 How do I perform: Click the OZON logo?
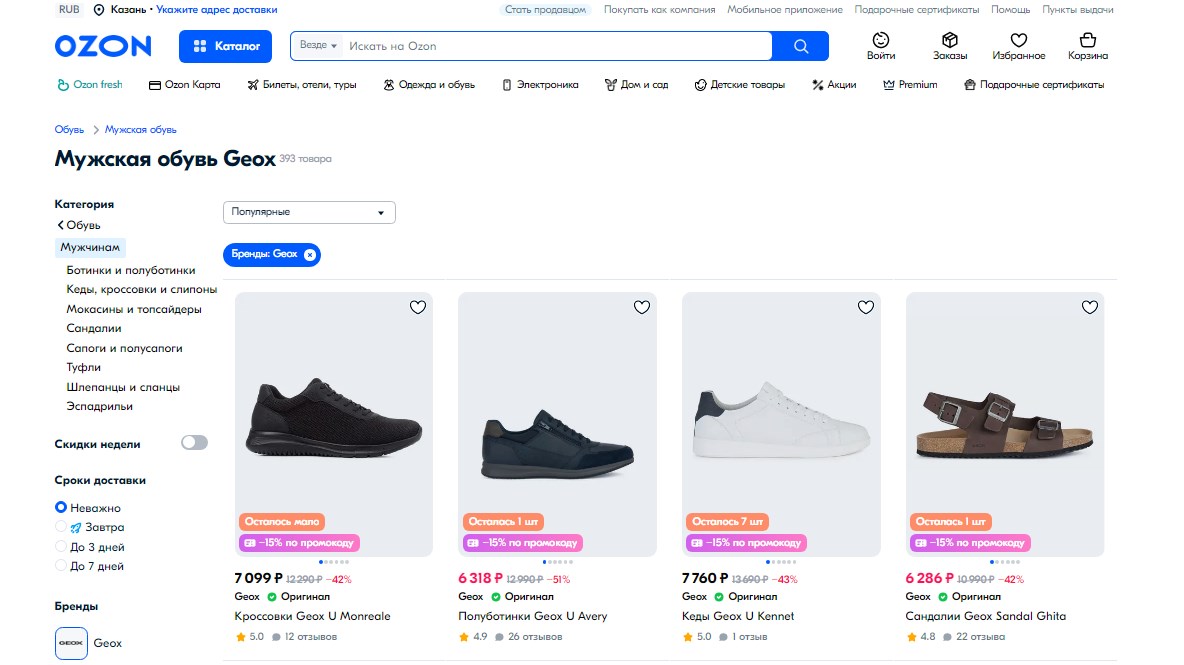(x=103, y=46)
